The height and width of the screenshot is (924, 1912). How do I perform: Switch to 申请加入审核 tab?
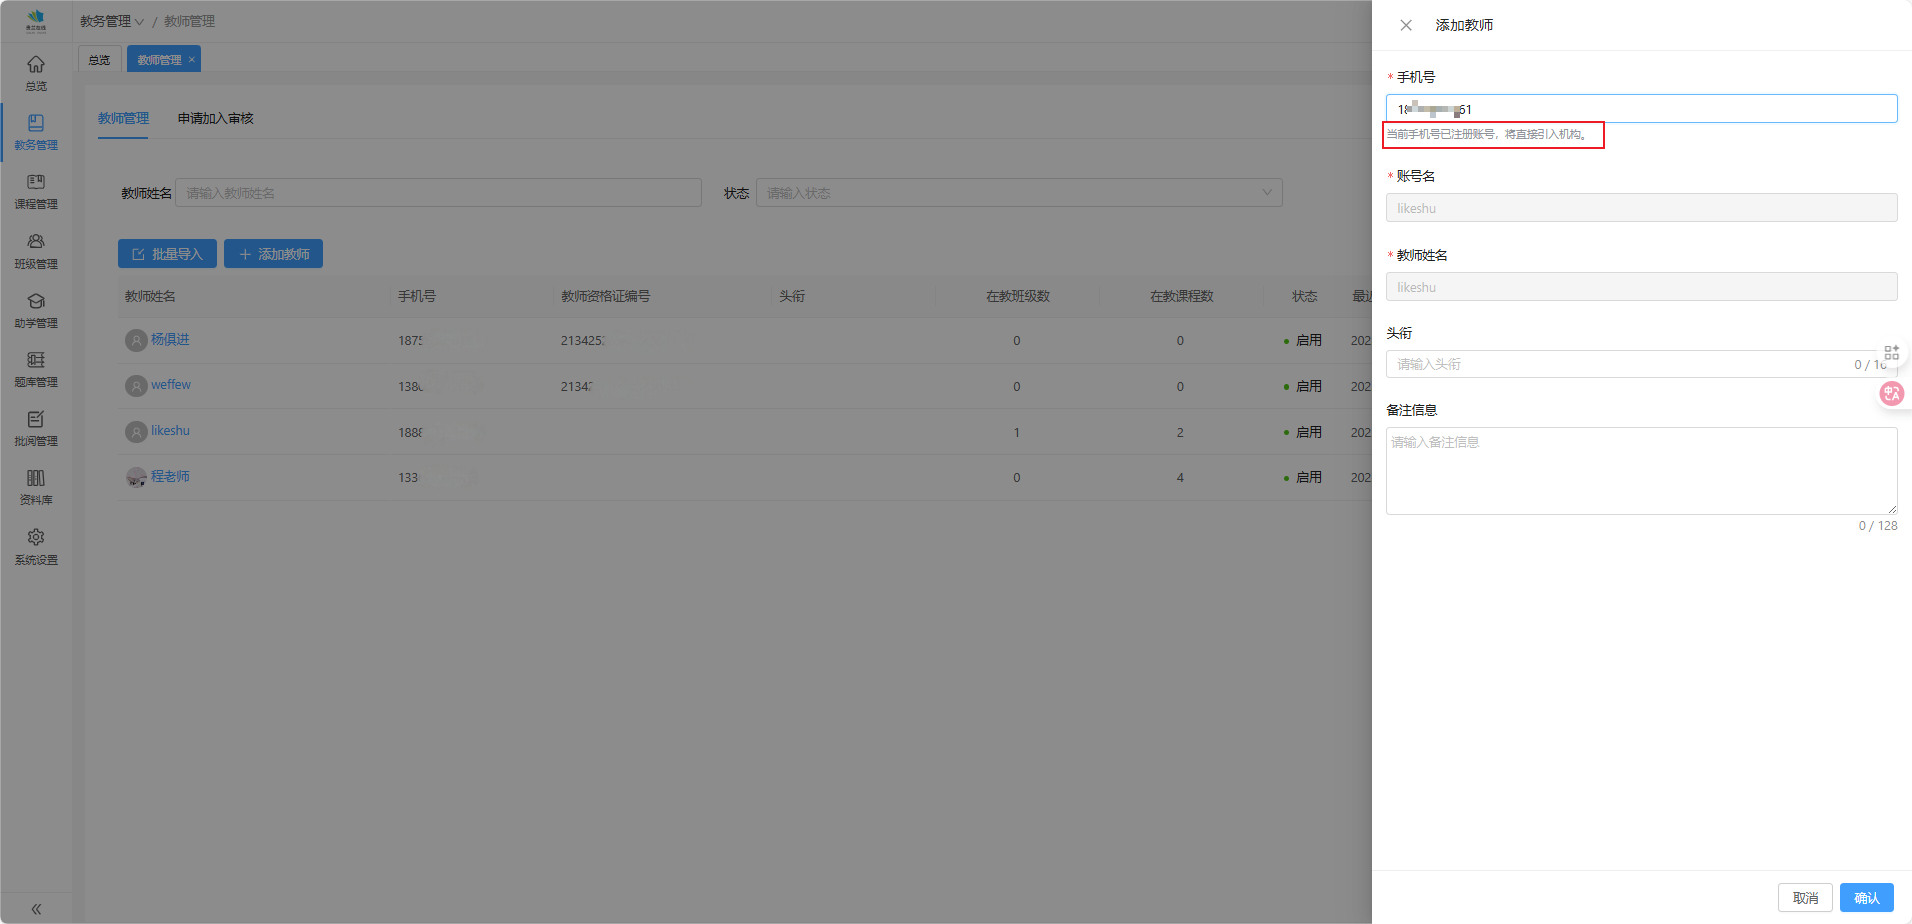(x=215, y=118)
